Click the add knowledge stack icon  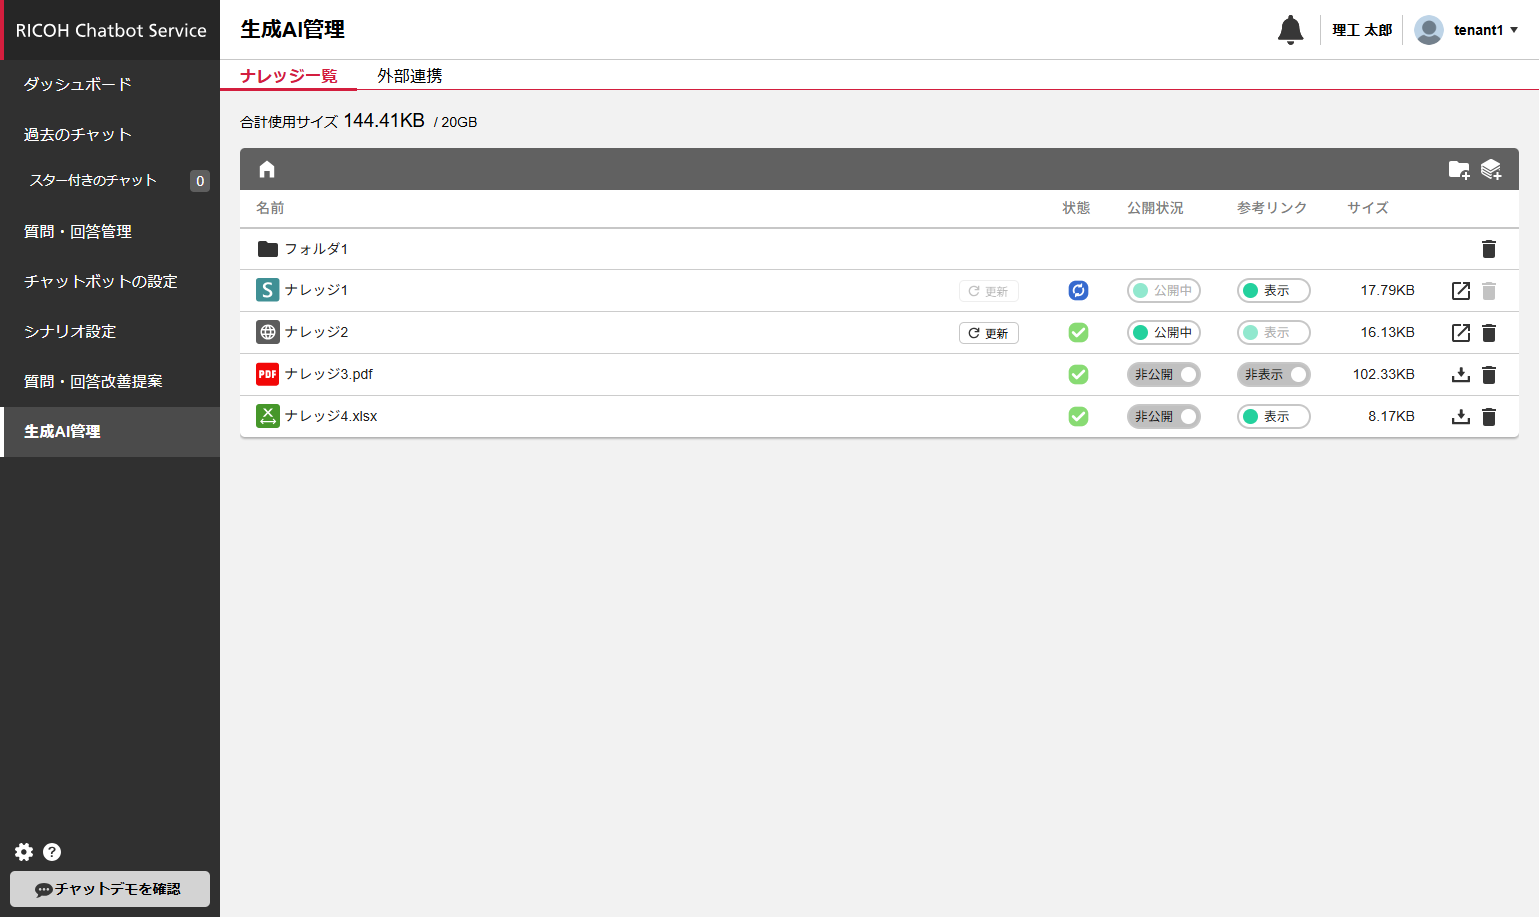pos(1491,169)
